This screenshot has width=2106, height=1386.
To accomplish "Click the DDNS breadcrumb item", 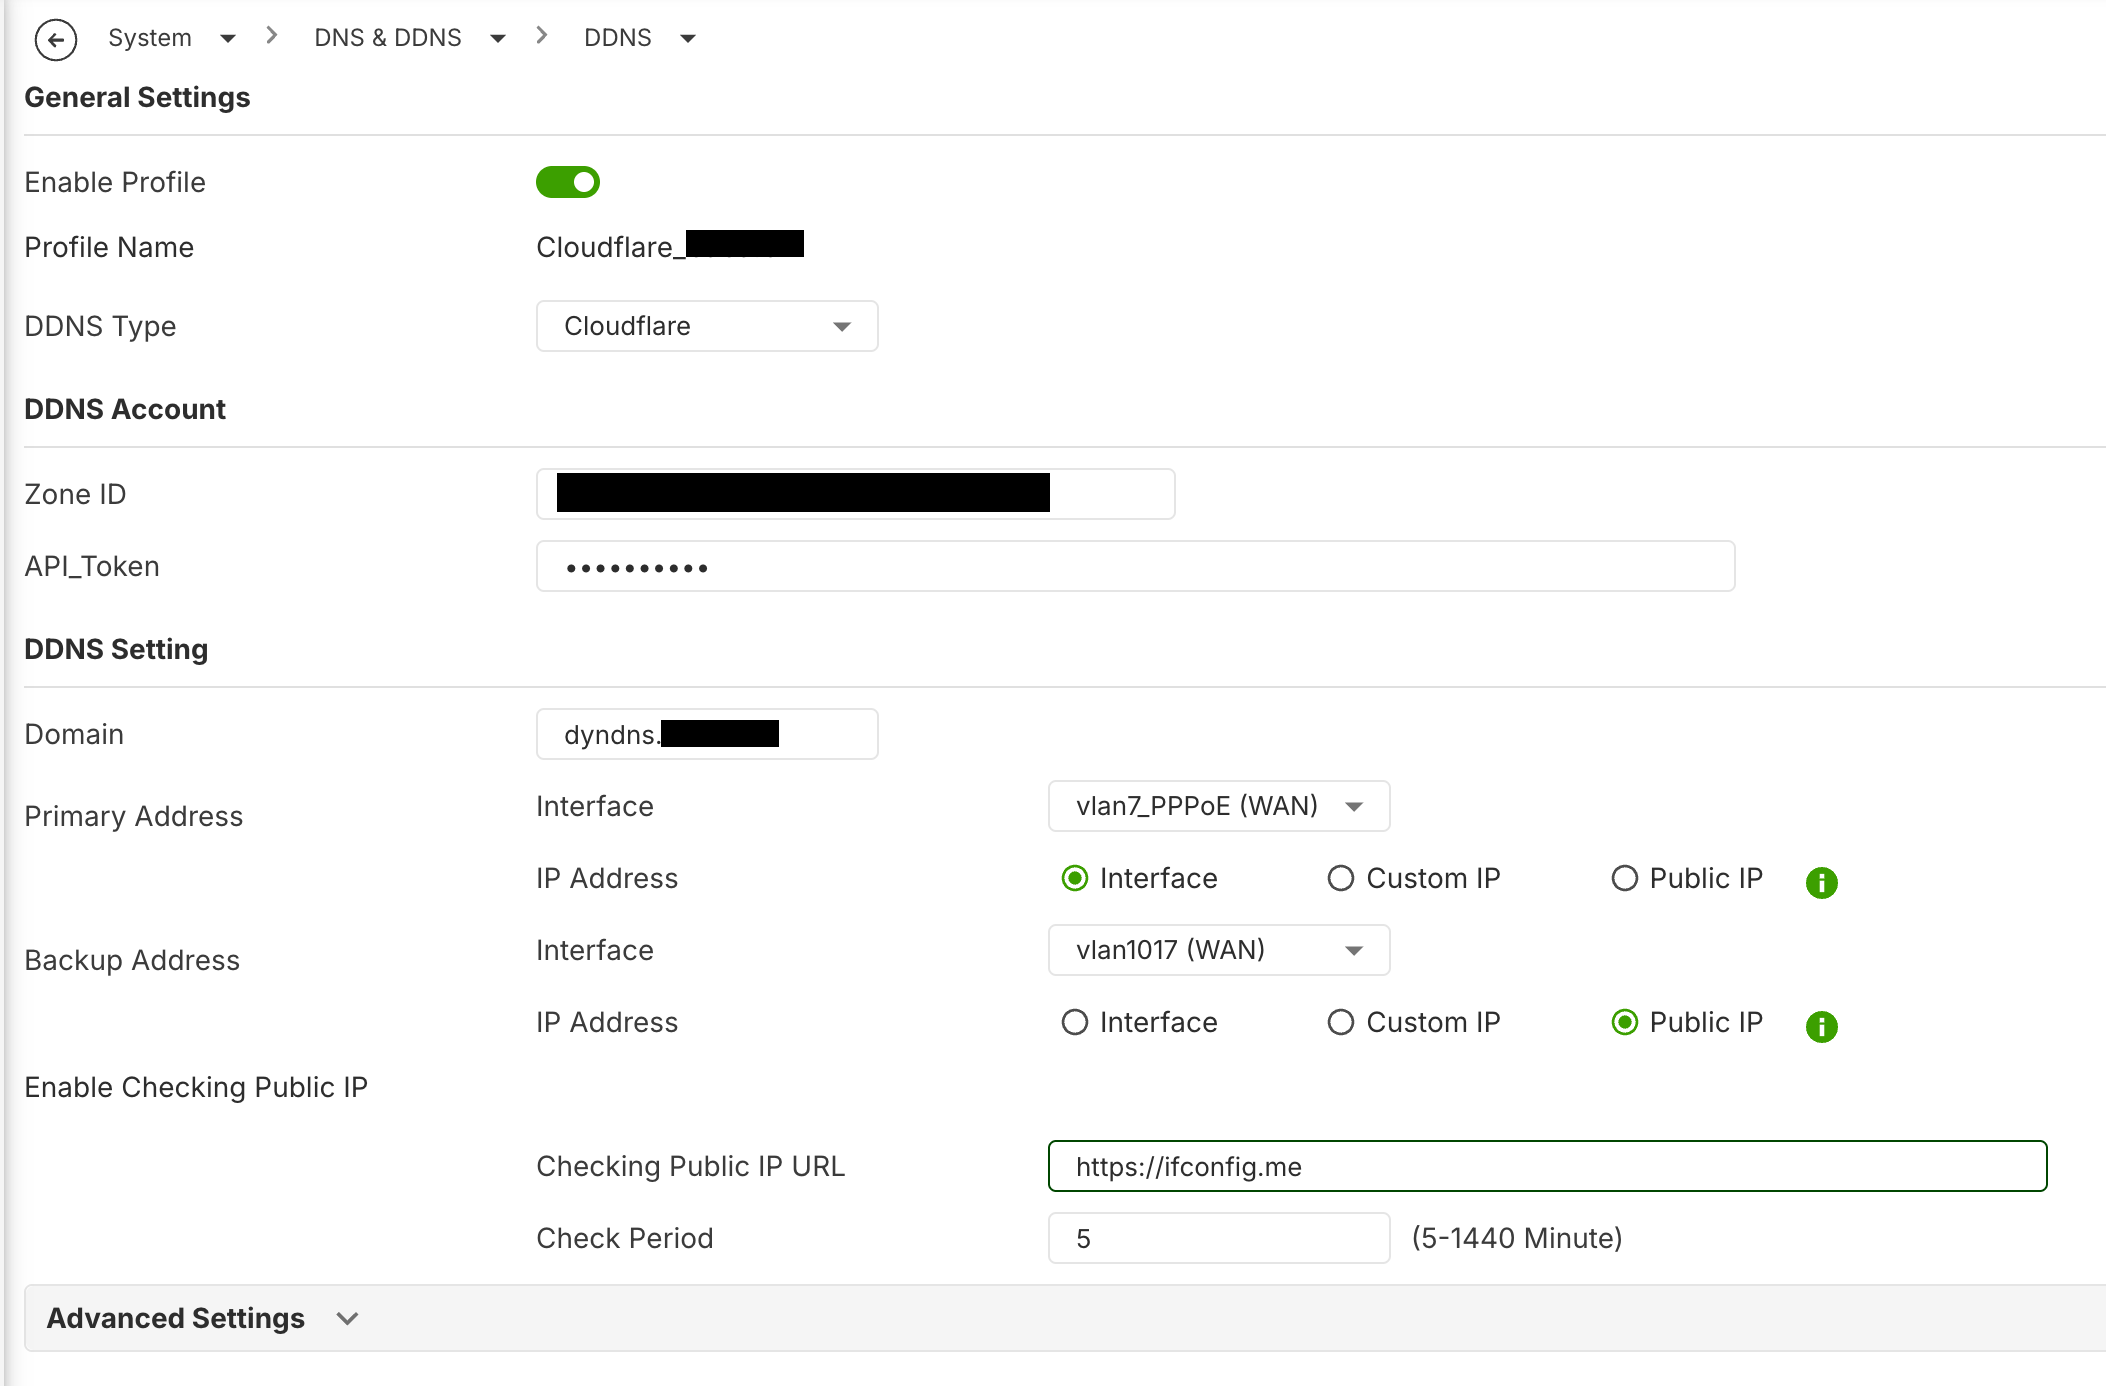I will pos(618,38).
